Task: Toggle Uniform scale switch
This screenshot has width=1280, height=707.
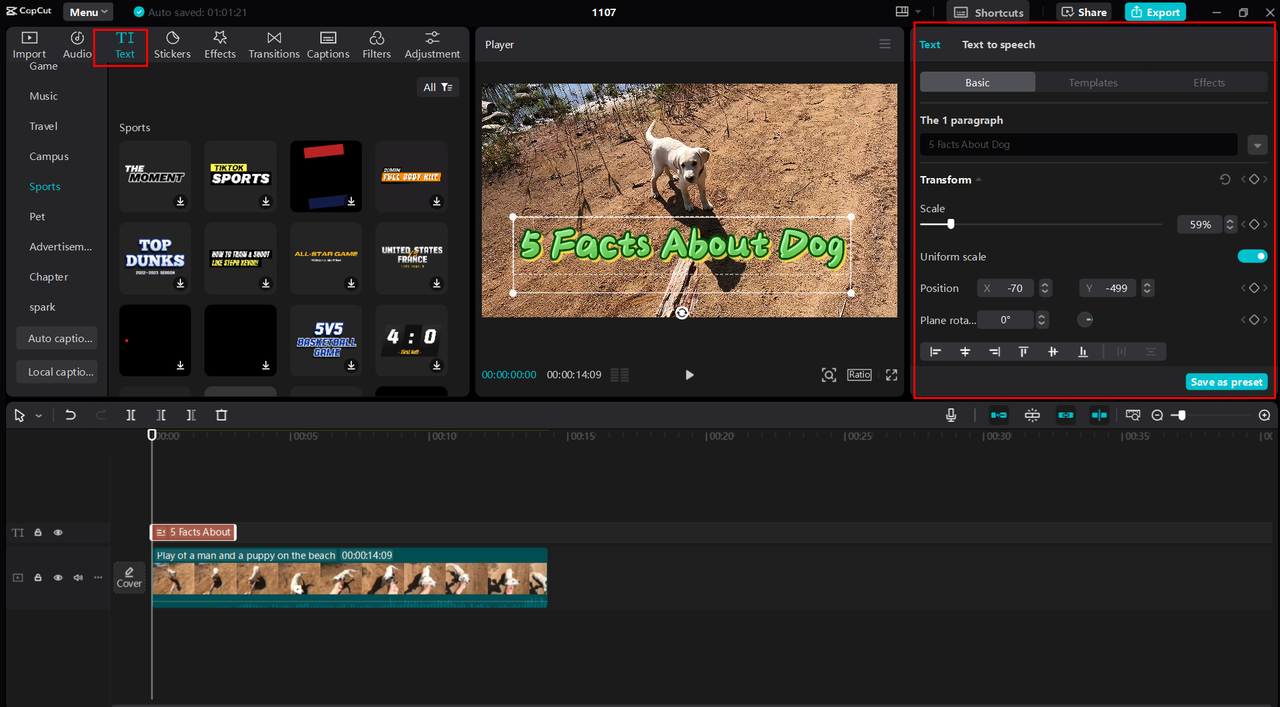Action: click(1252, 256)
